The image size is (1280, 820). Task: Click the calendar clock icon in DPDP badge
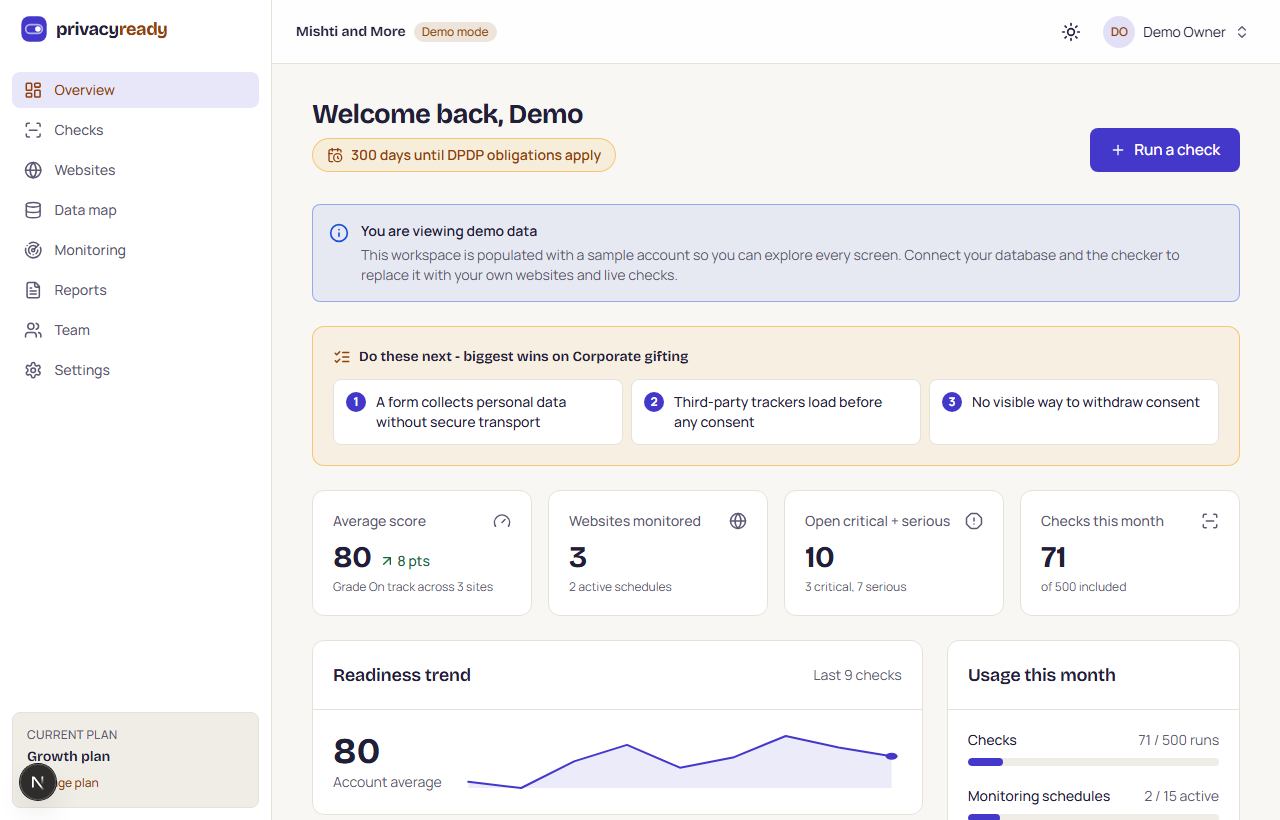click(335, 155)
